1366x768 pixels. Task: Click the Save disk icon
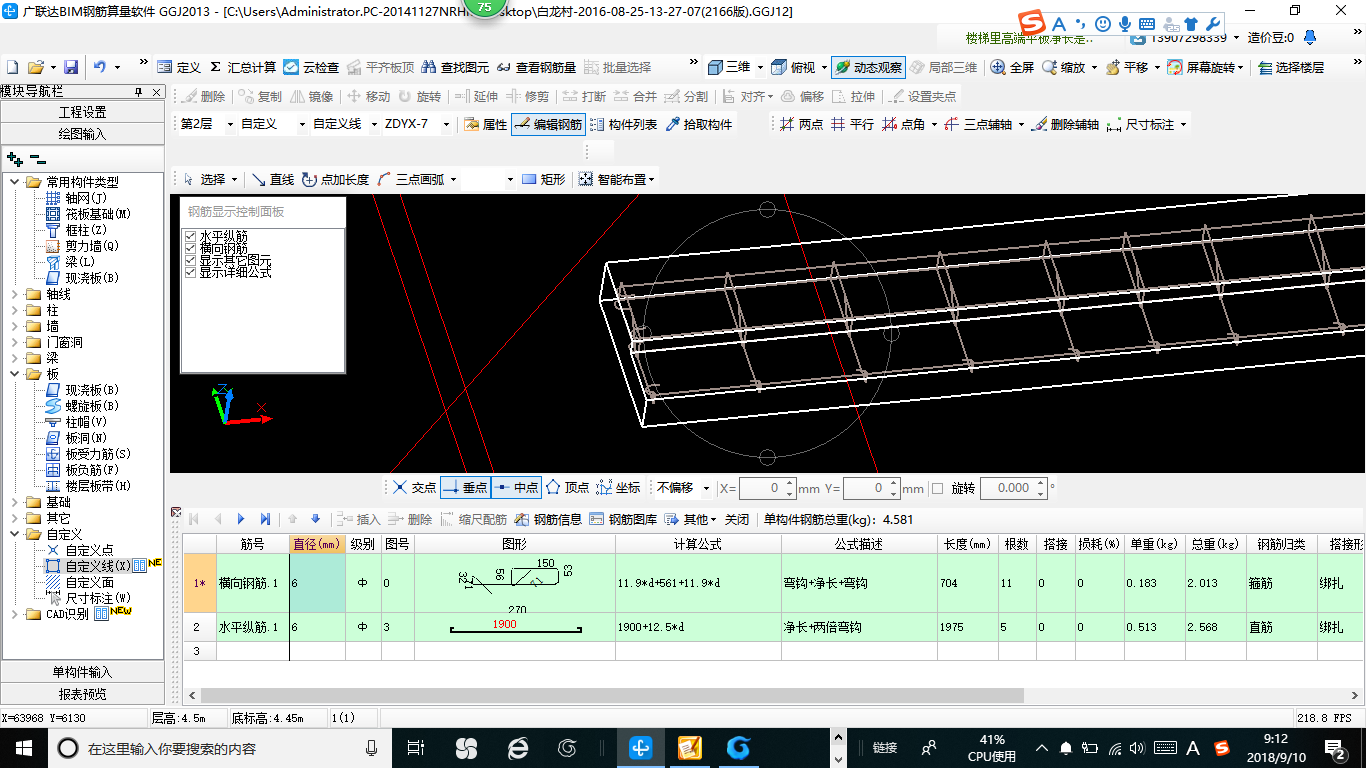[x=71, y=67]
